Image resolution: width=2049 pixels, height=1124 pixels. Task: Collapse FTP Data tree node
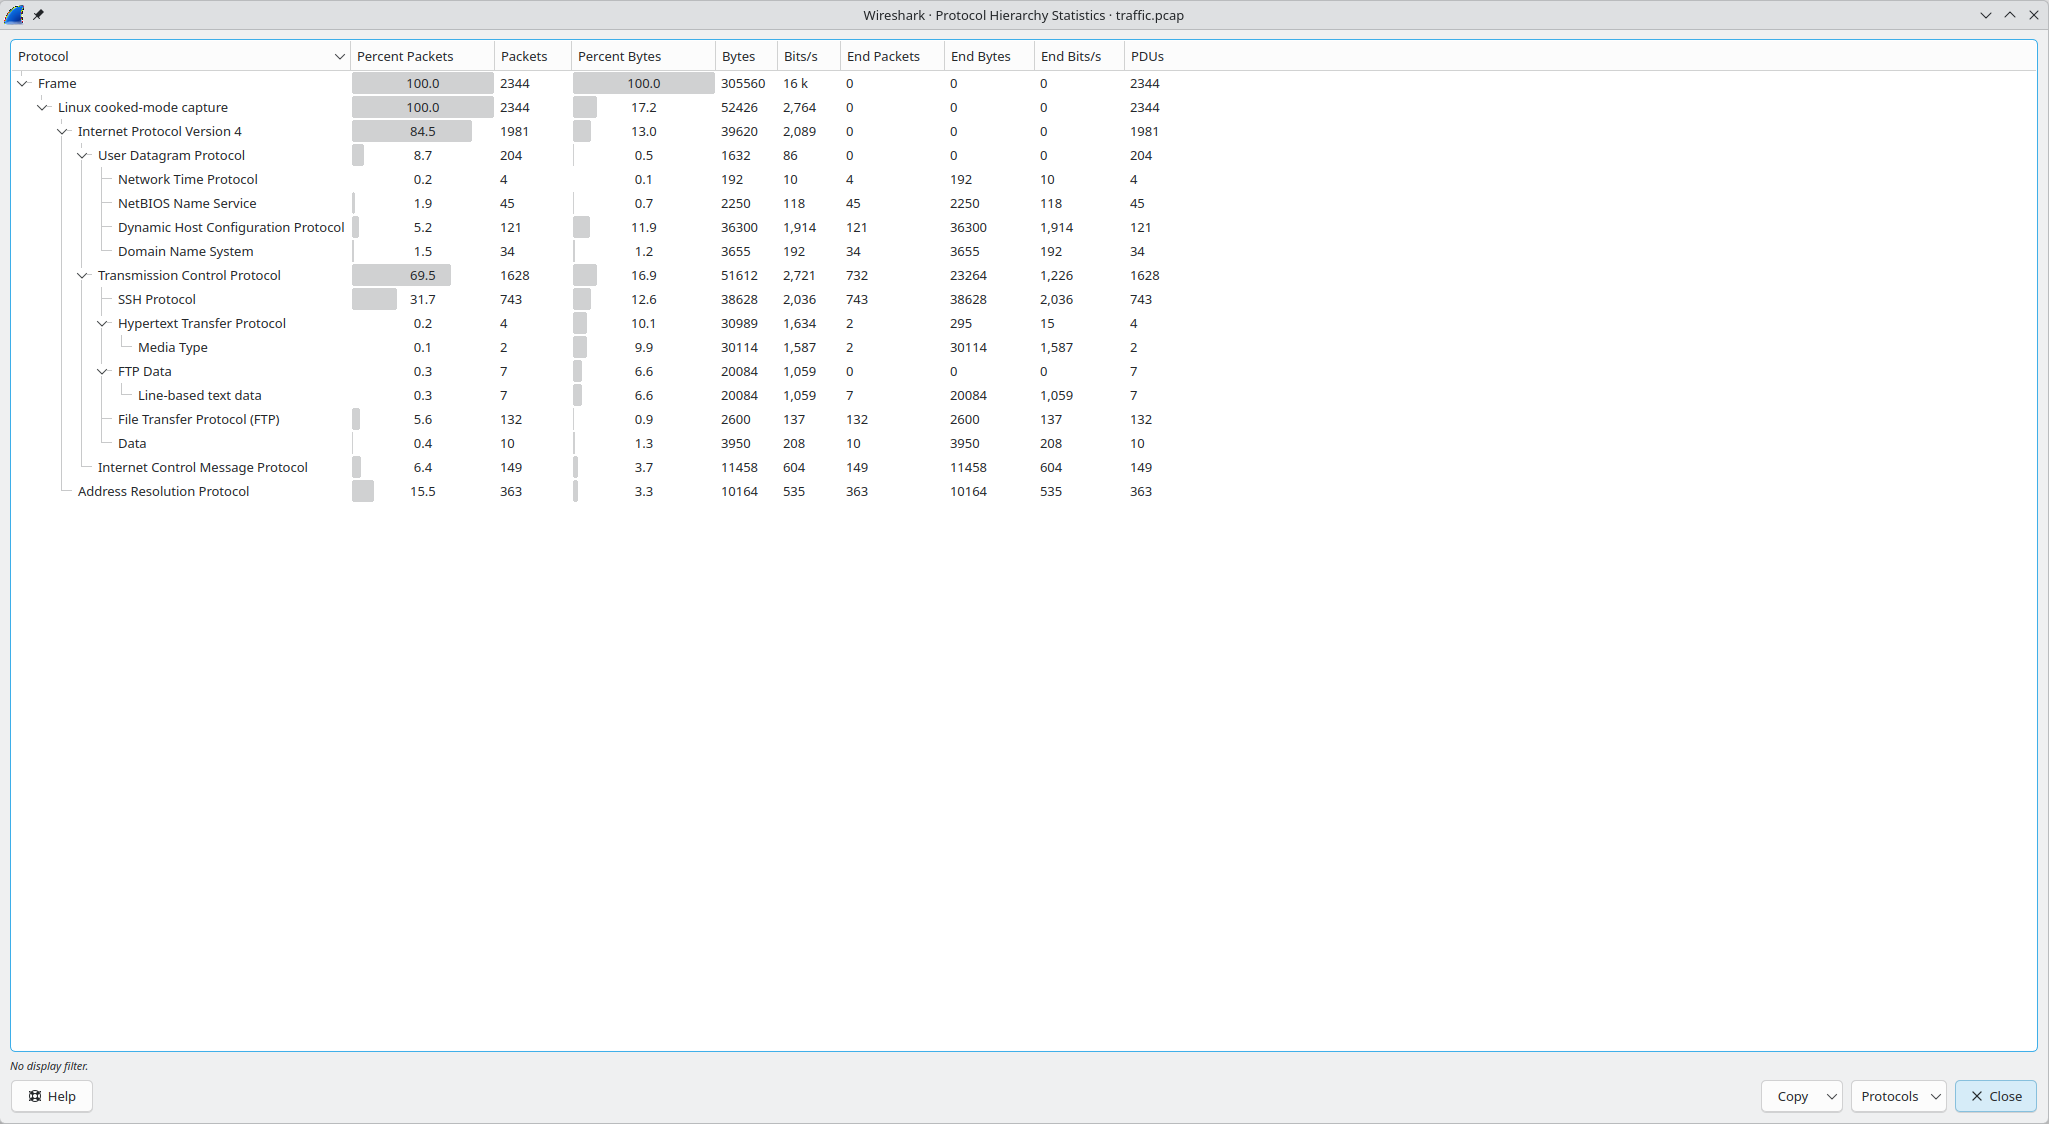103,371
